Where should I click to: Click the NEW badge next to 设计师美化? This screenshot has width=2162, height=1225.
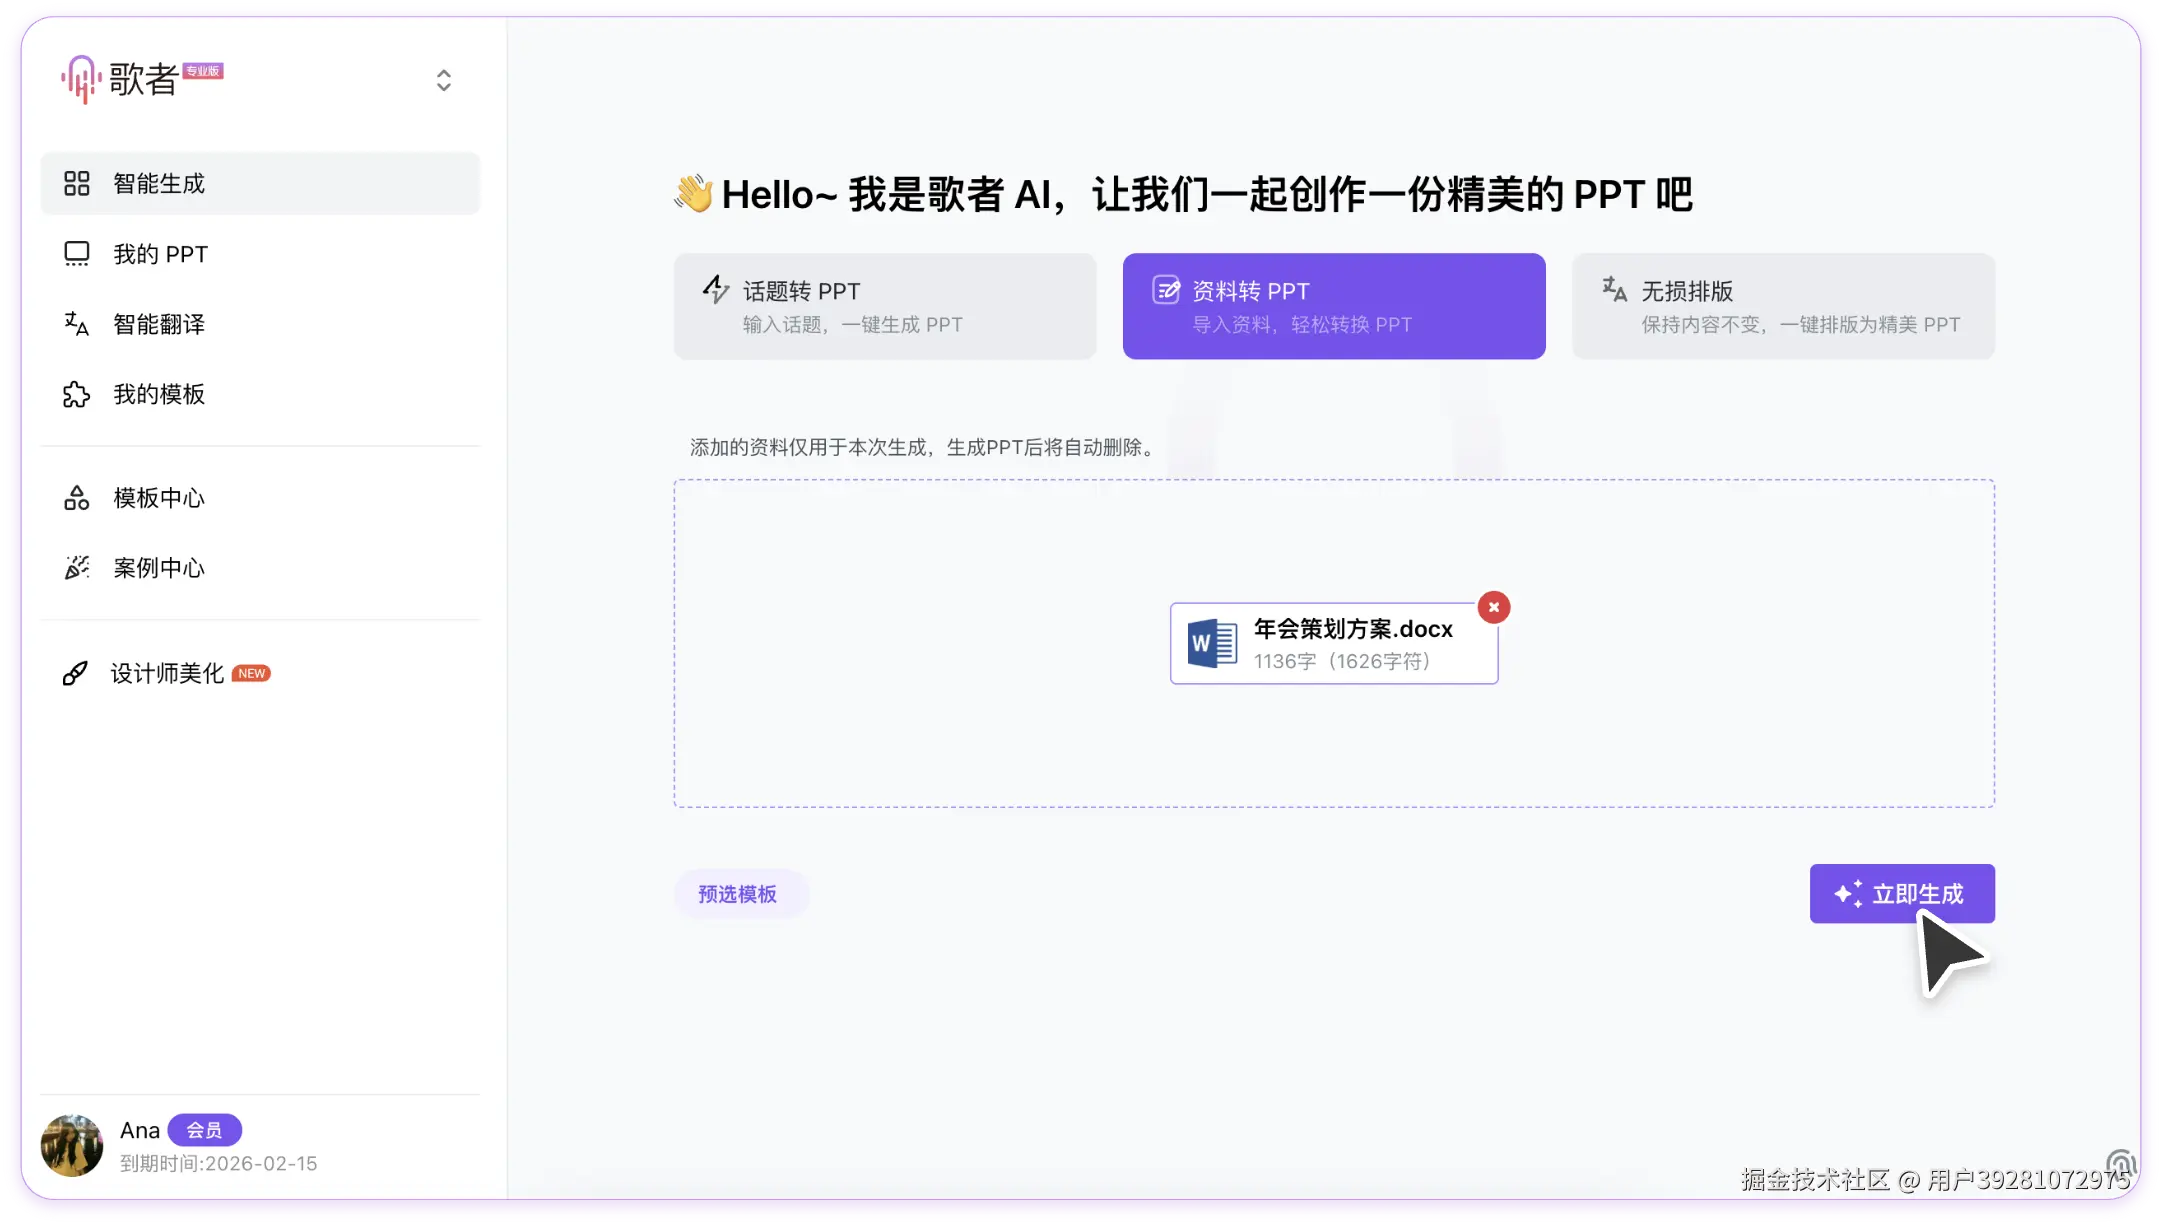pyautogui.click(x=251, y=673)
